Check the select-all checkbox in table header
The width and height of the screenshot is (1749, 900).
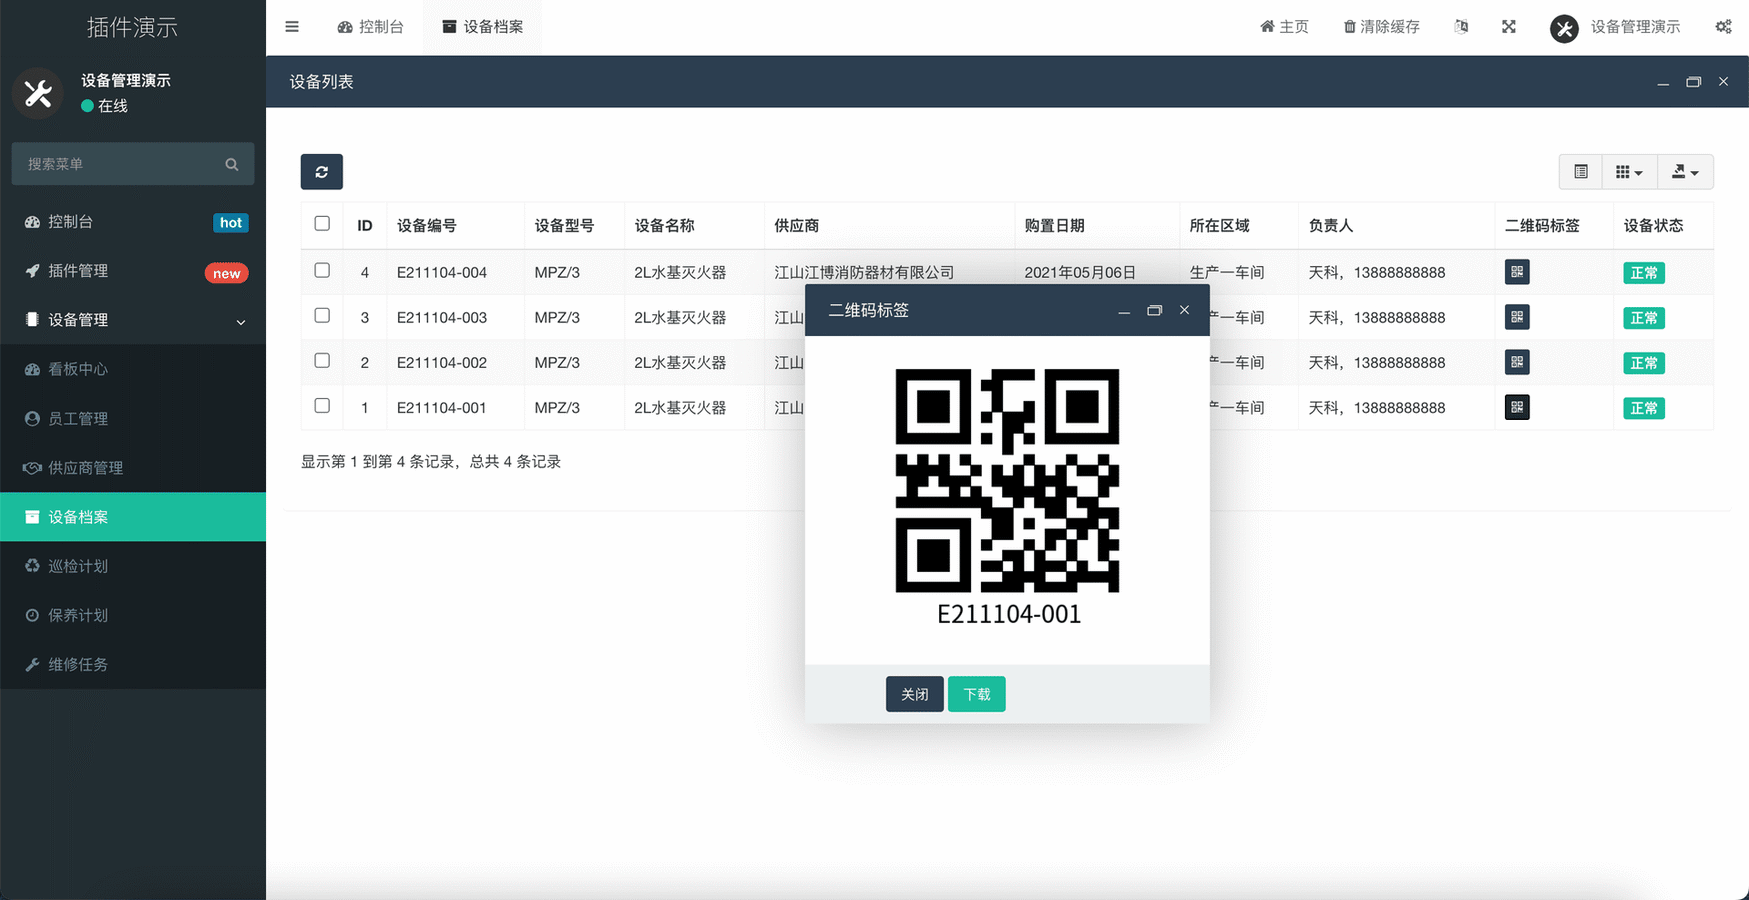pyautogui.click(x=322, y=224)
